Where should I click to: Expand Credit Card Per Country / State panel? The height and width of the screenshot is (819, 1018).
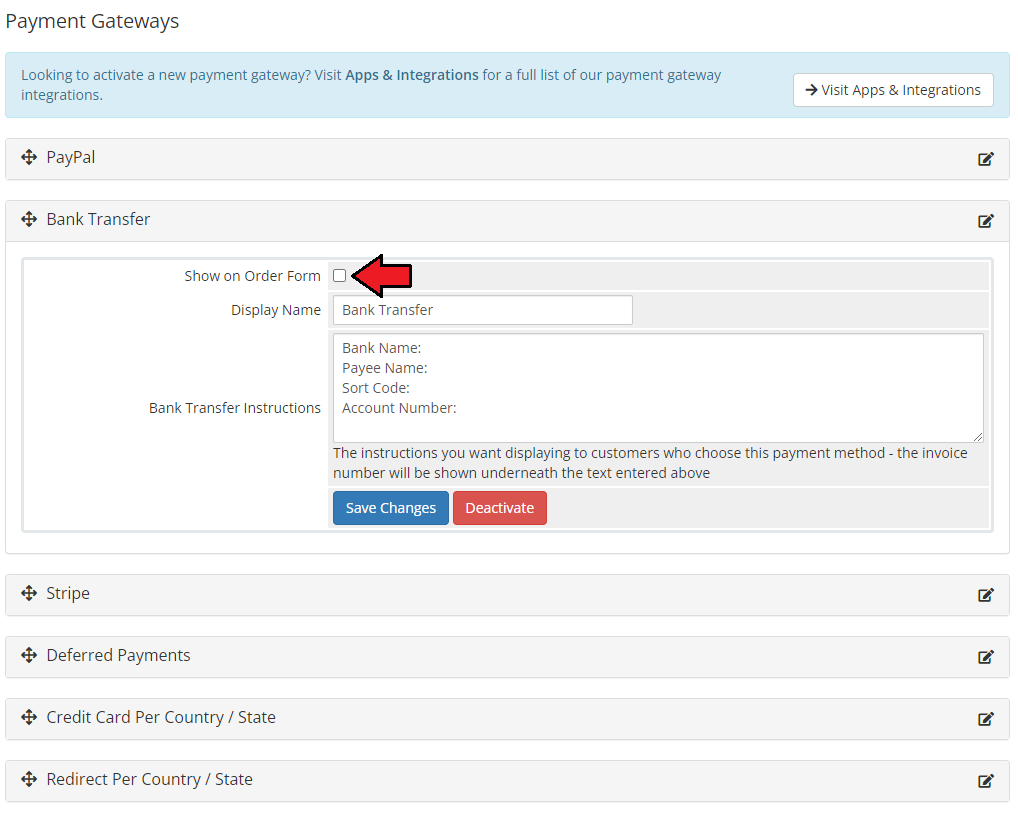[507, 719]
